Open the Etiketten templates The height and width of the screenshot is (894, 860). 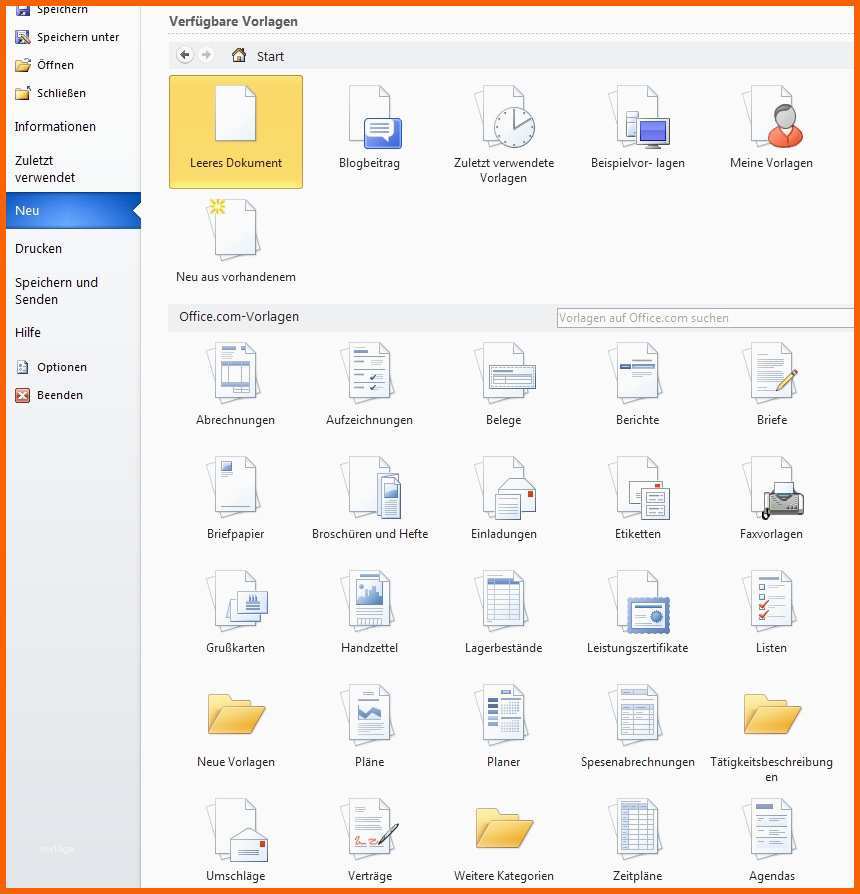(x=638, y=498)
